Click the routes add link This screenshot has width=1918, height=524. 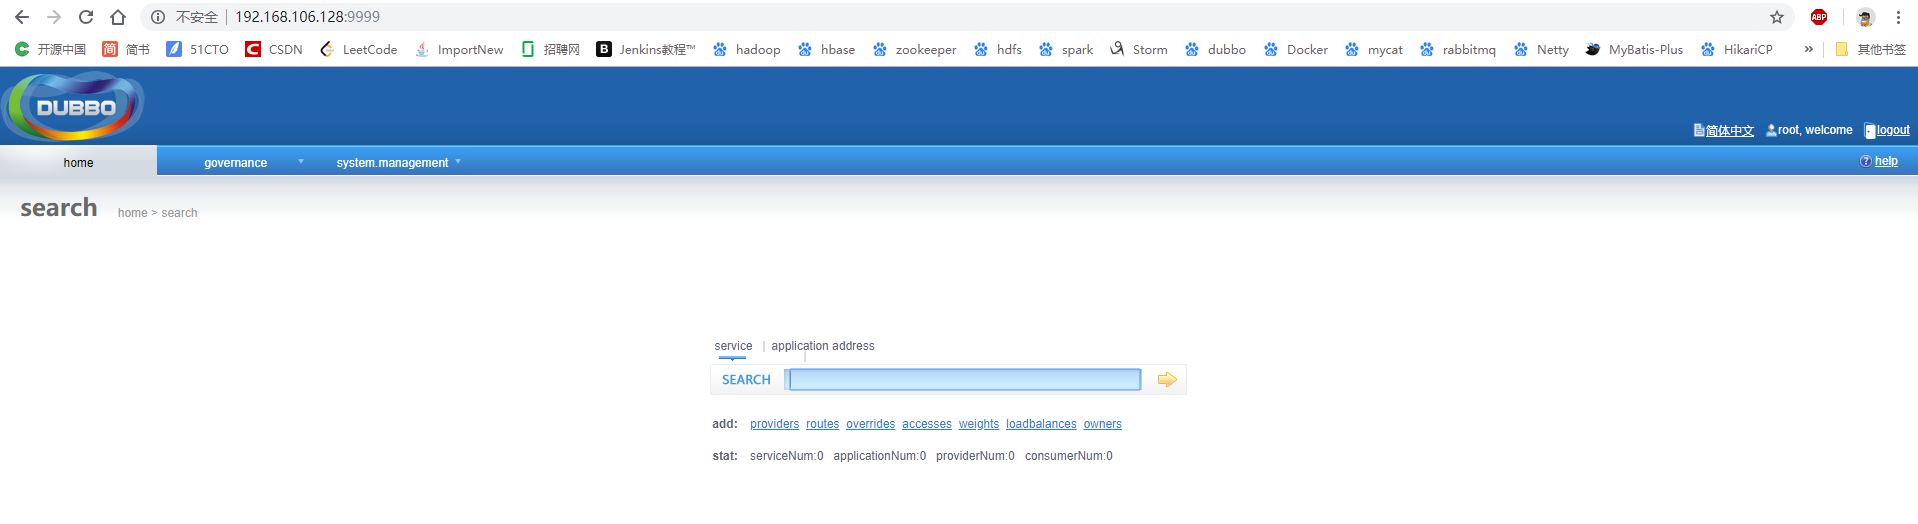pos(822,424)
